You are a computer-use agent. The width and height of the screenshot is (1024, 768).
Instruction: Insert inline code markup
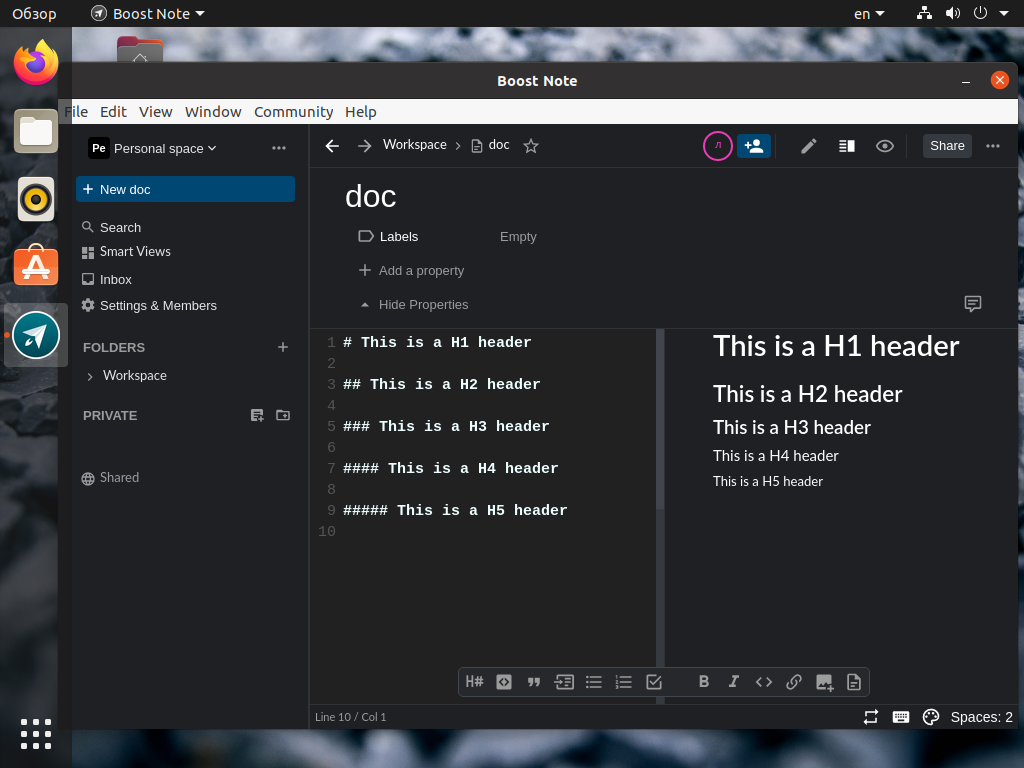coord(763,682)
